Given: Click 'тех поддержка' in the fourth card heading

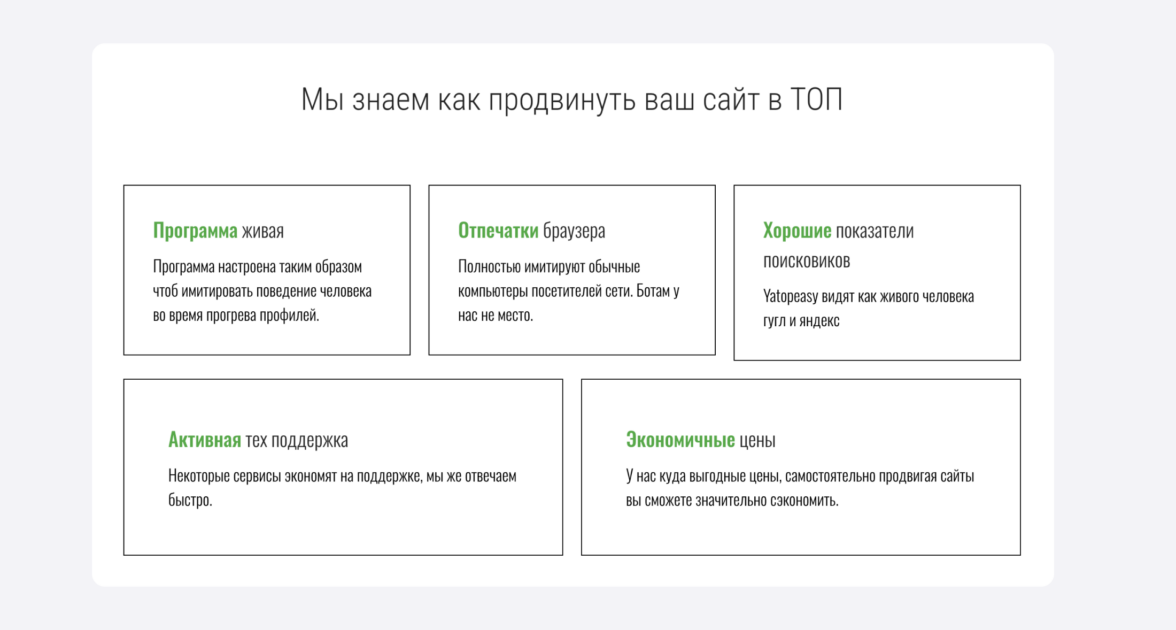Looking at the screenshot, I should click(x=296, y=440).
